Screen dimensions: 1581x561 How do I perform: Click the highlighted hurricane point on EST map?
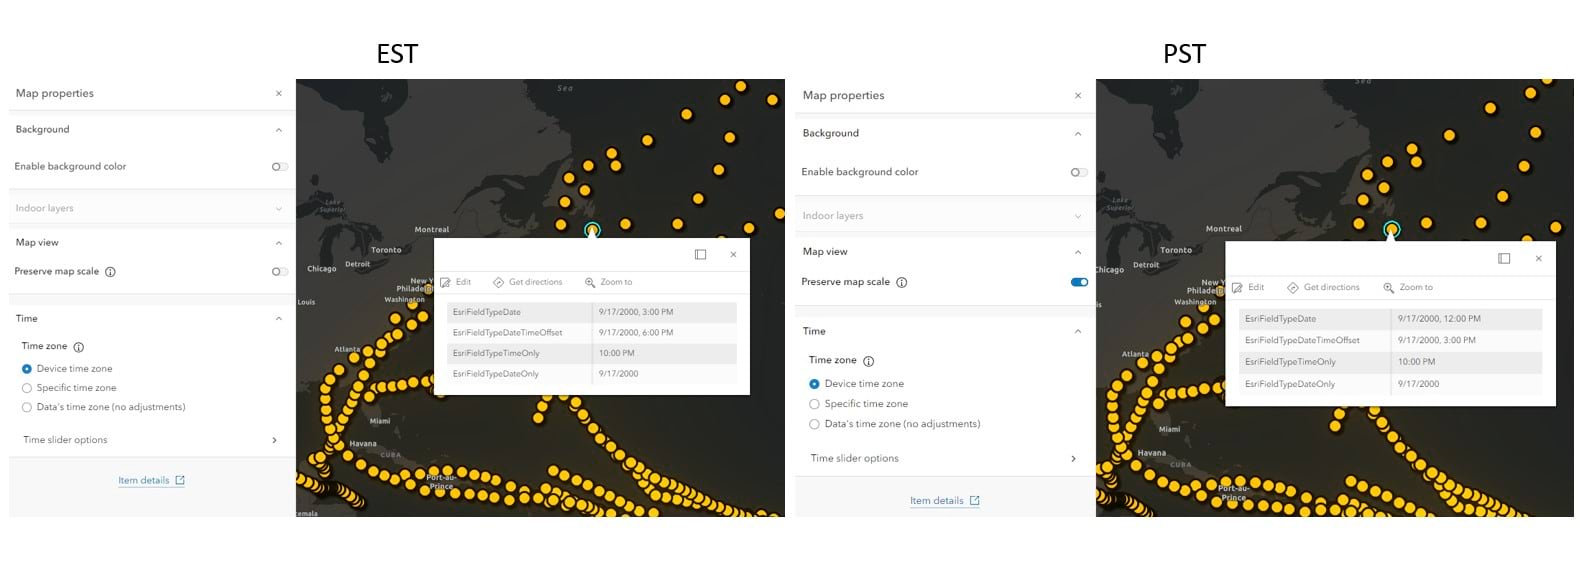coord(592,230)
